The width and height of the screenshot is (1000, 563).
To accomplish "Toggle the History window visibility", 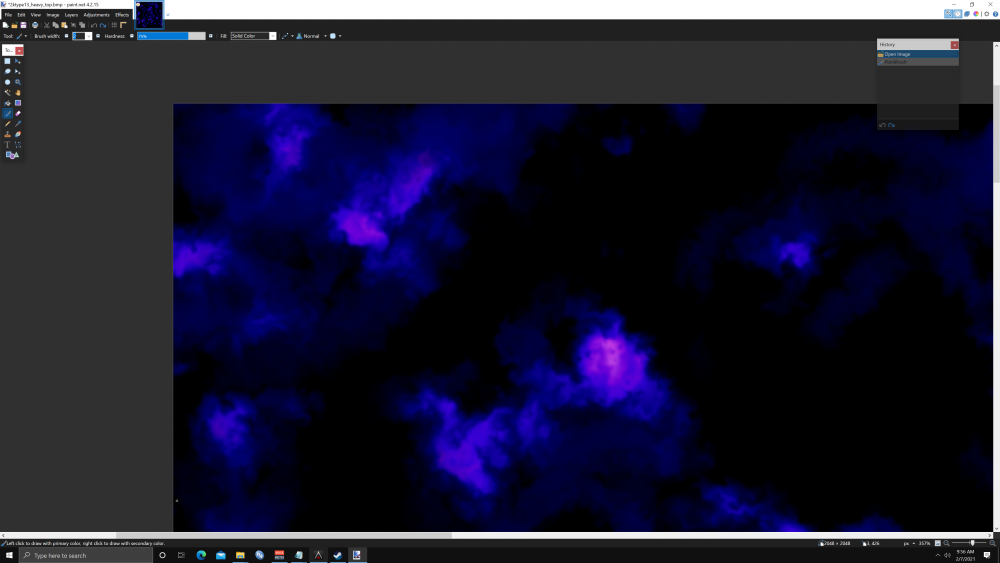I will [957, 13].
